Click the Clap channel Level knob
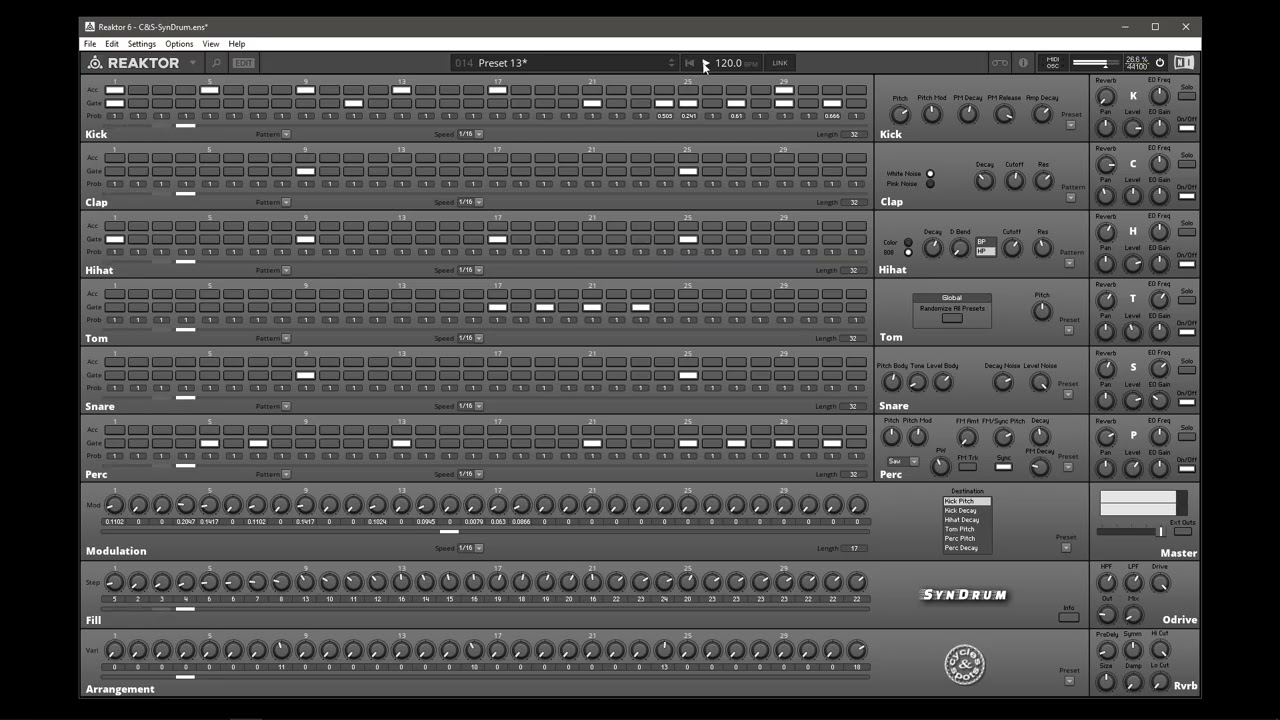This screenshot has height=720, width=1280. [x=1133, y=196]
